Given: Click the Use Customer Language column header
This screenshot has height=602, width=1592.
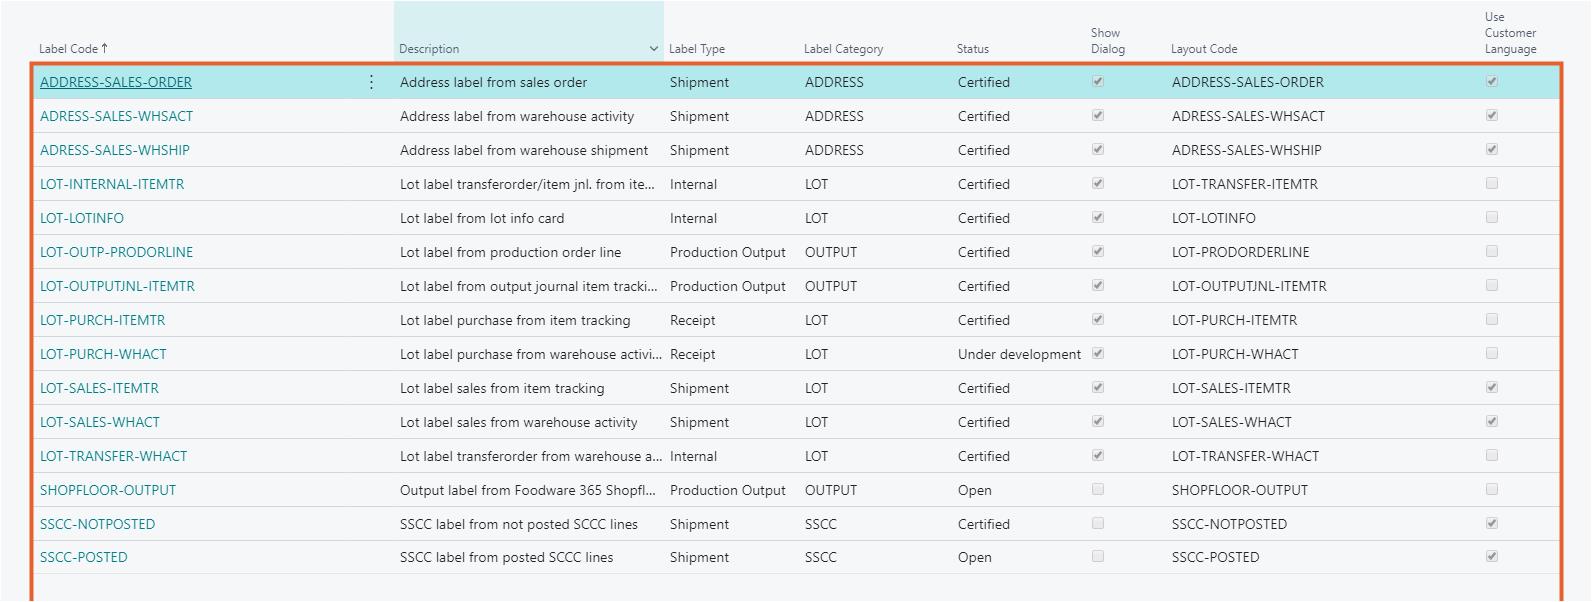Looking at the screenshot, I should point(1509,33).
